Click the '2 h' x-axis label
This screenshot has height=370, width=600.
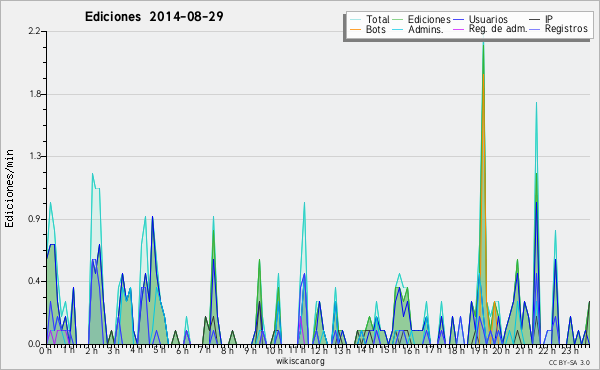(91, 350)
